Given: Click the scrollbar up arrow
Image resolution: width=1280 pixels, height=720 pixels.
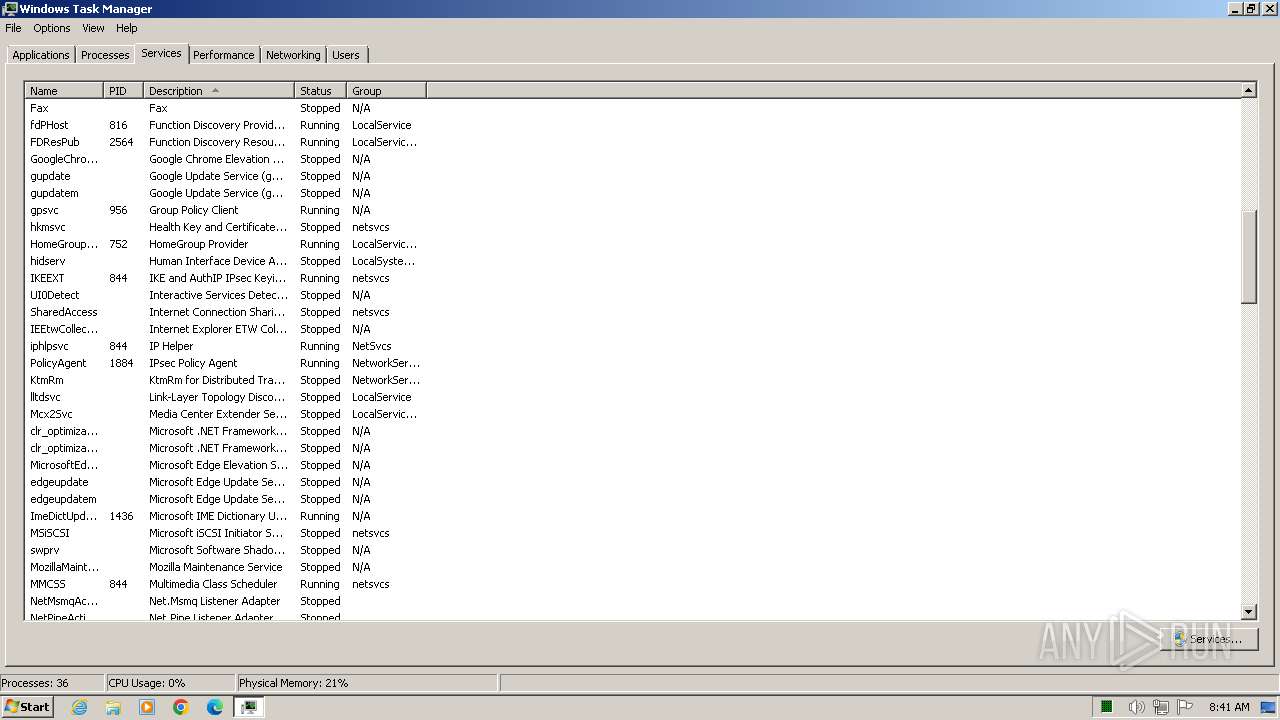Looking at the screenshot, I should pos(1248,90).
